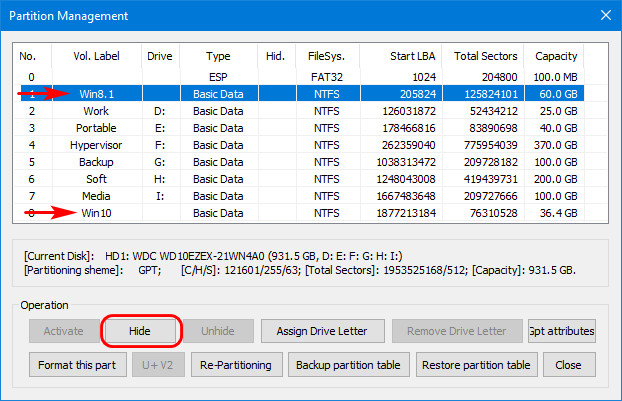The height and width of the screenshot is (401, 622).
Task: Select the Portable partition row
Action: coord(299,128)
